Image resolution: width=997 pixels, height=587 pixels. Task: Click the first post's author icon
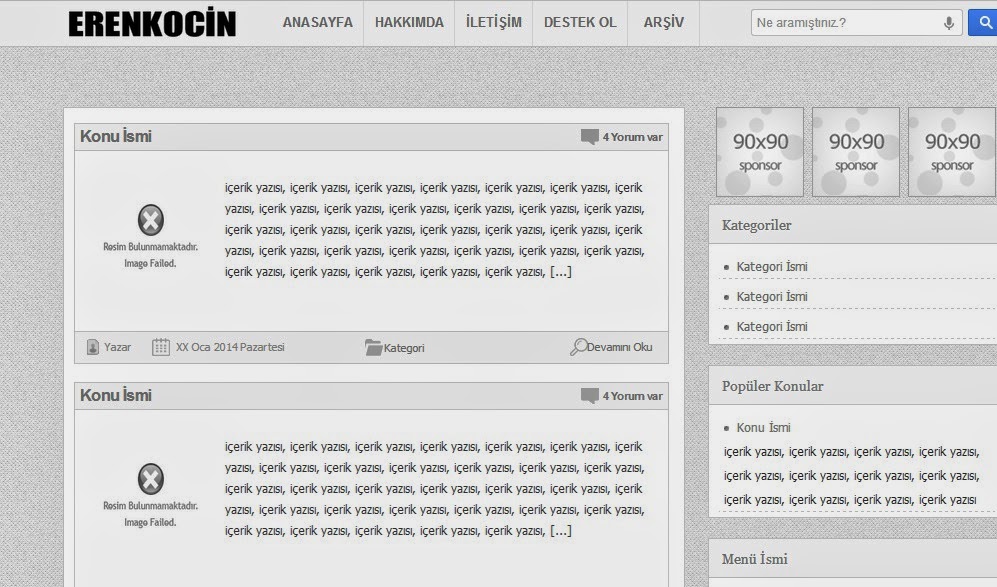tap(93, 347)
